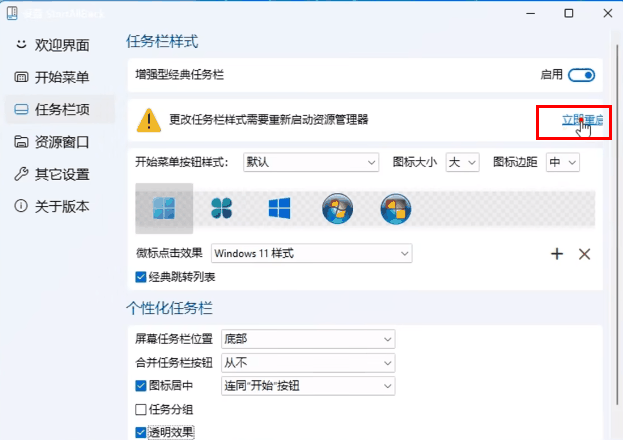Click the 个性化任务栏 heading

(x=169, y=308)
